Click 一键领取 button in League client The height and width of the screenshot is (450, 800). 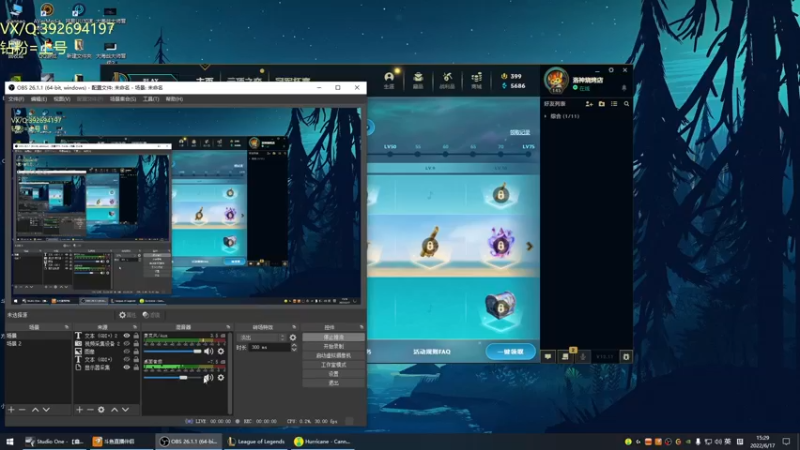[510, 352]
